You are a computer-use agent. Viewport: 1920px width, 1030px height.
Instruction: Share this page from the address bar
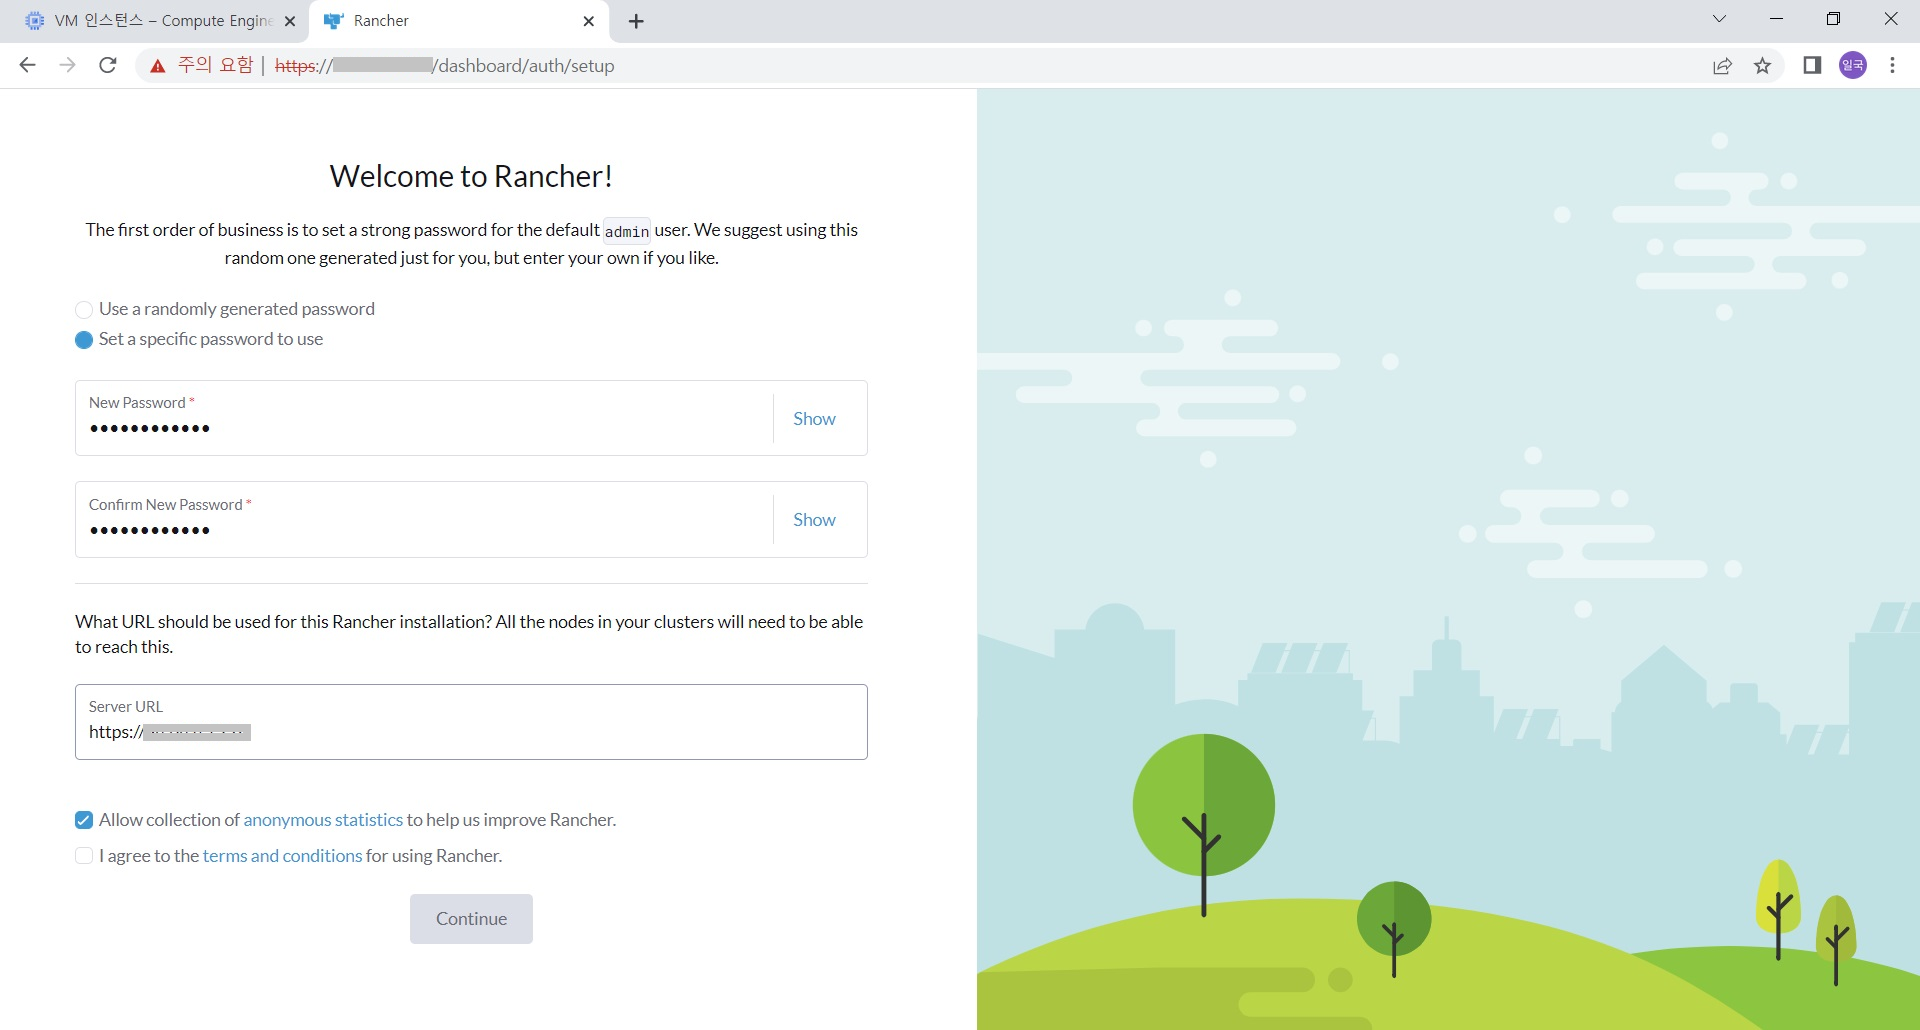click(1722, 66)
